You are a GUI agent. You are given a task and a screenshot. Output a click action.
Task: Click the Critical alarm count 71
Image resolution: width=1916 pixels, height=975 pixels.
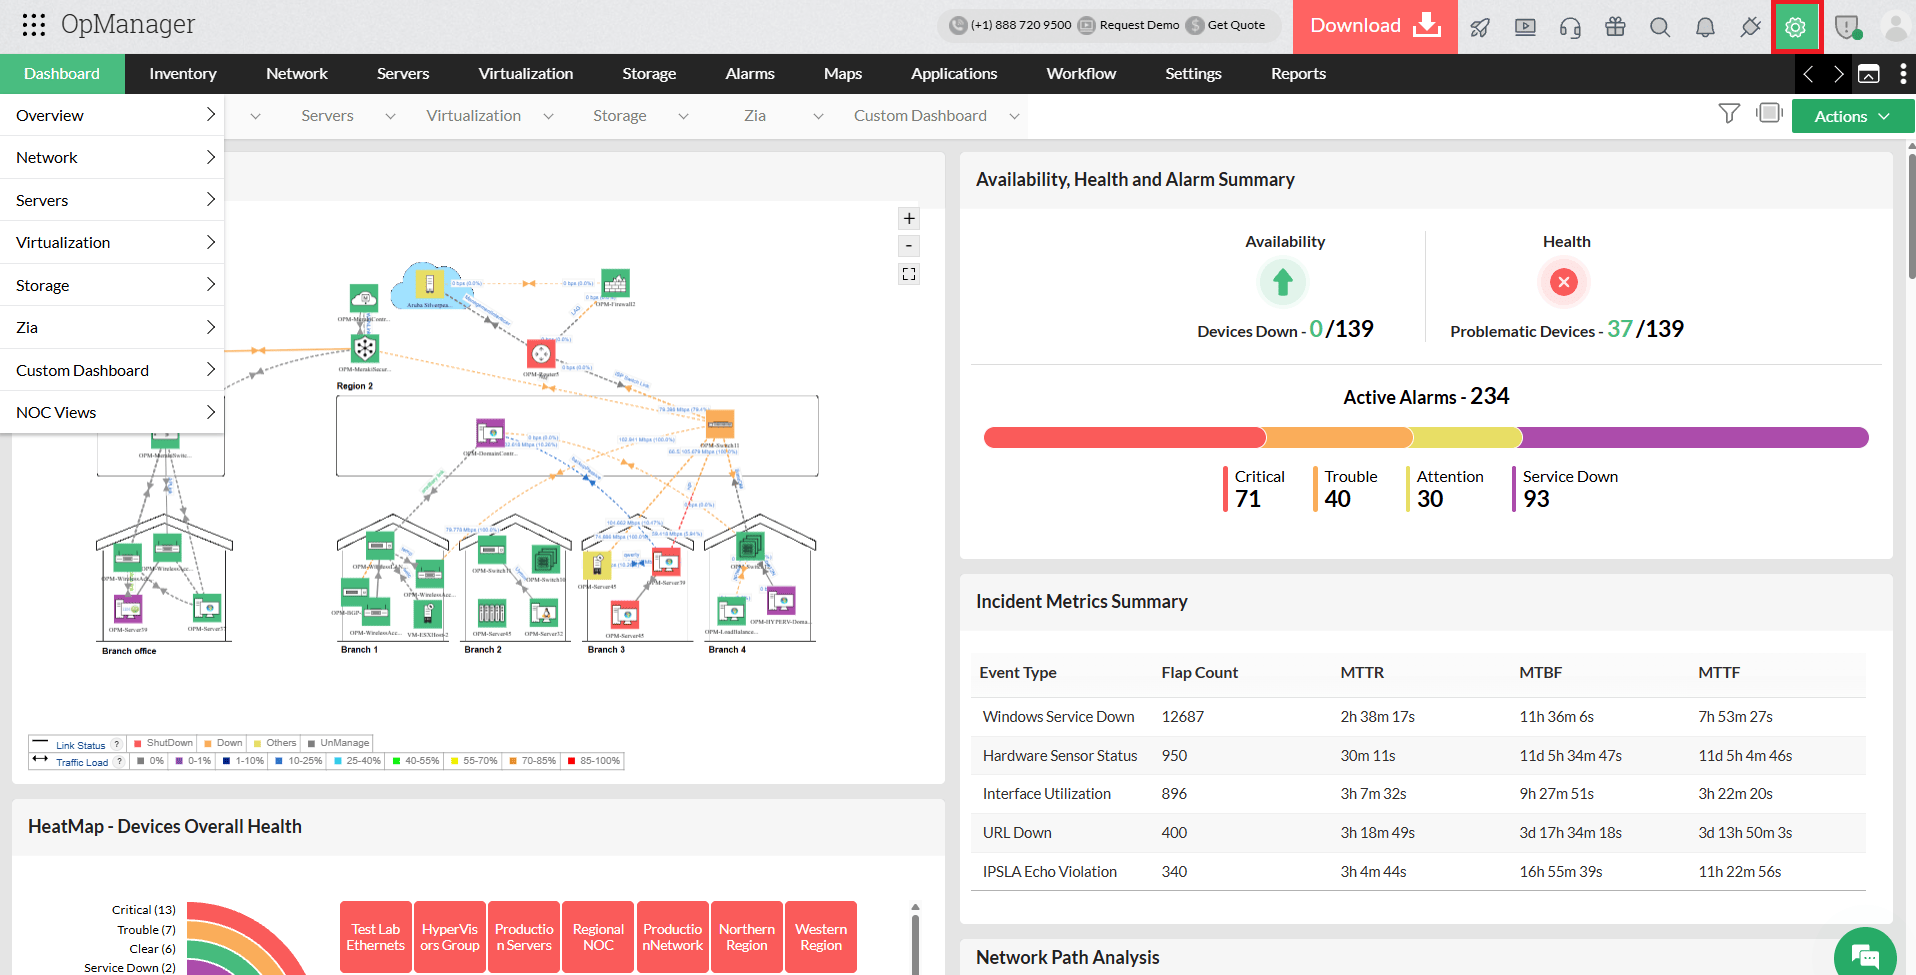(x=1248, y=499)
